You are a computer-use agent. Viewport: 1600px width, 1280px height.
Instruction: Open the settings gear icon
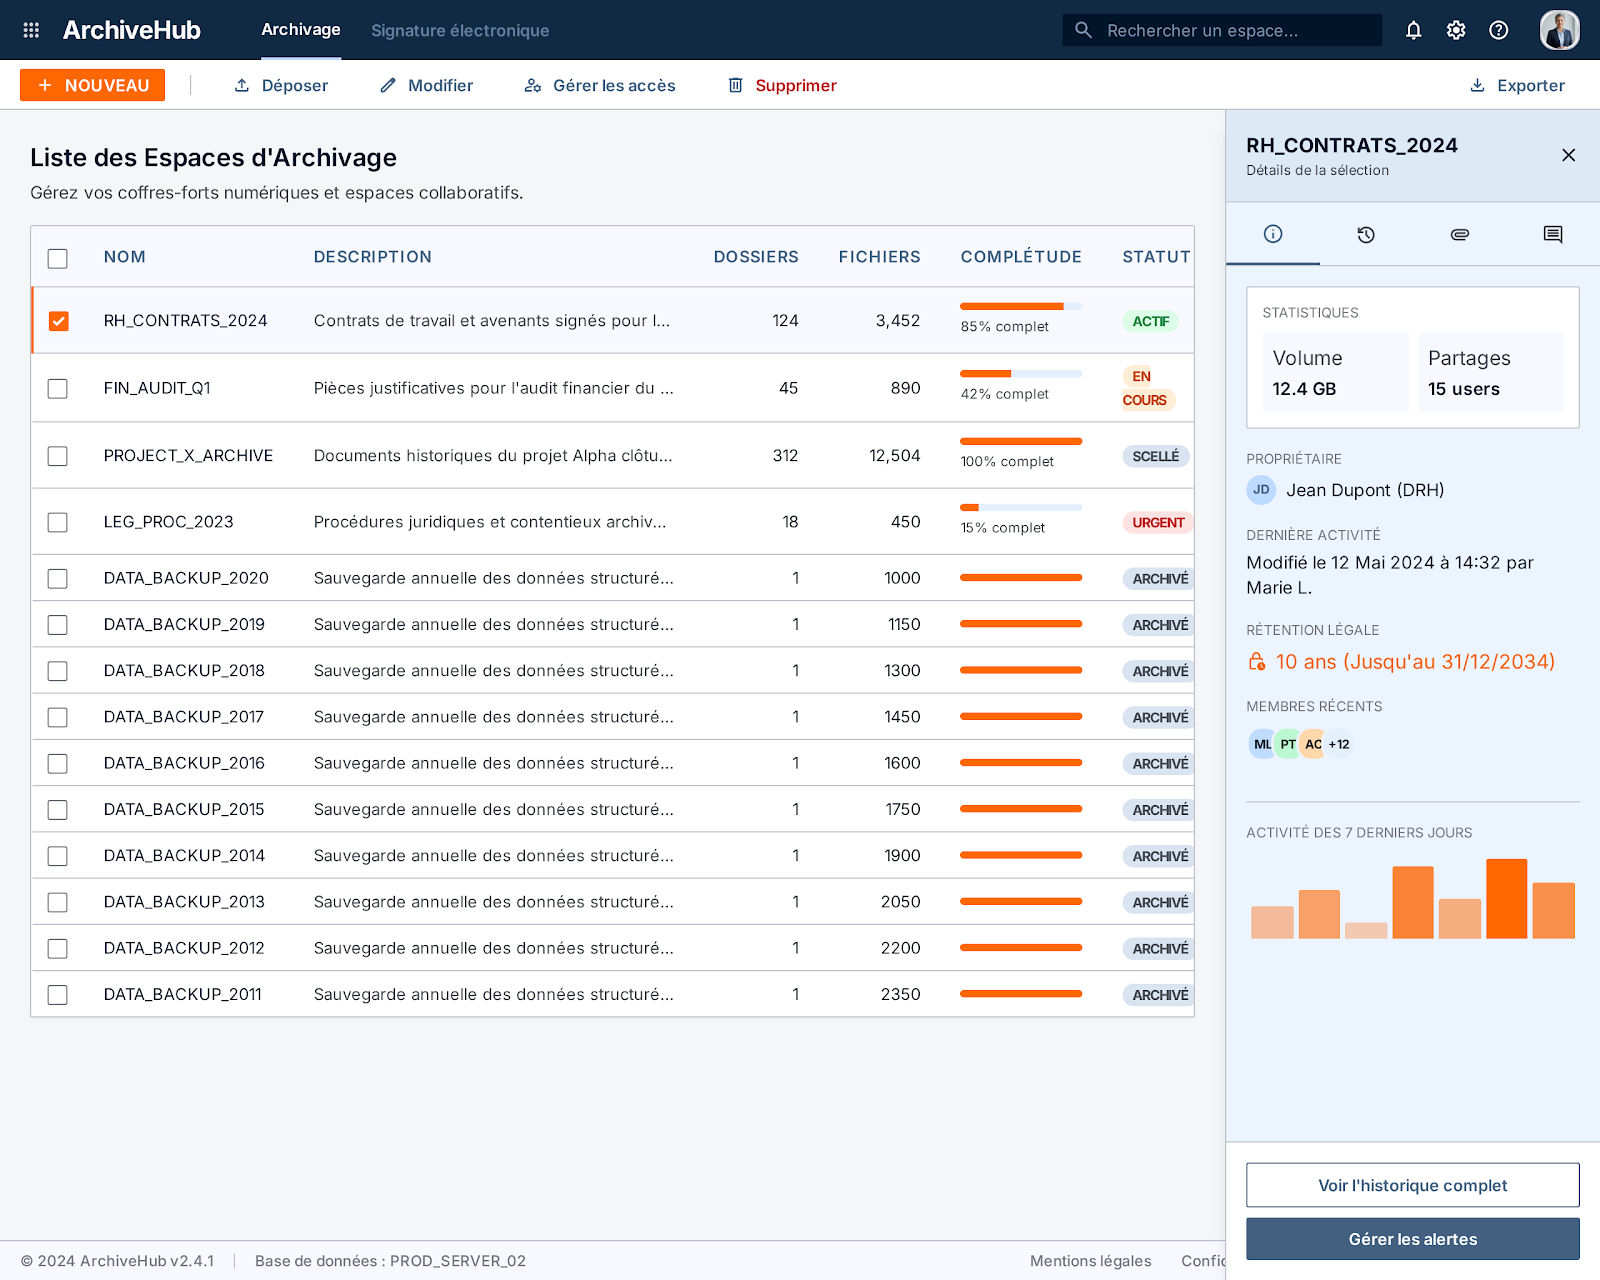(x=1456, y=30)
